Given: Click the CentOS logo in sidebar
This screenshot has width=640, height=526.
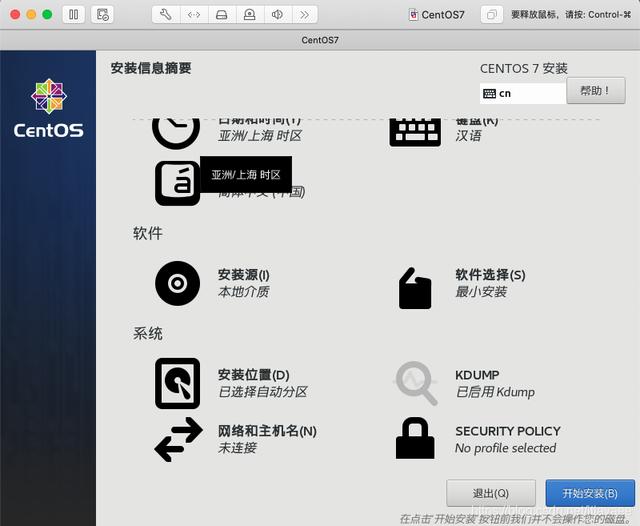Looking at the screenshot, I should click(49, 108).
